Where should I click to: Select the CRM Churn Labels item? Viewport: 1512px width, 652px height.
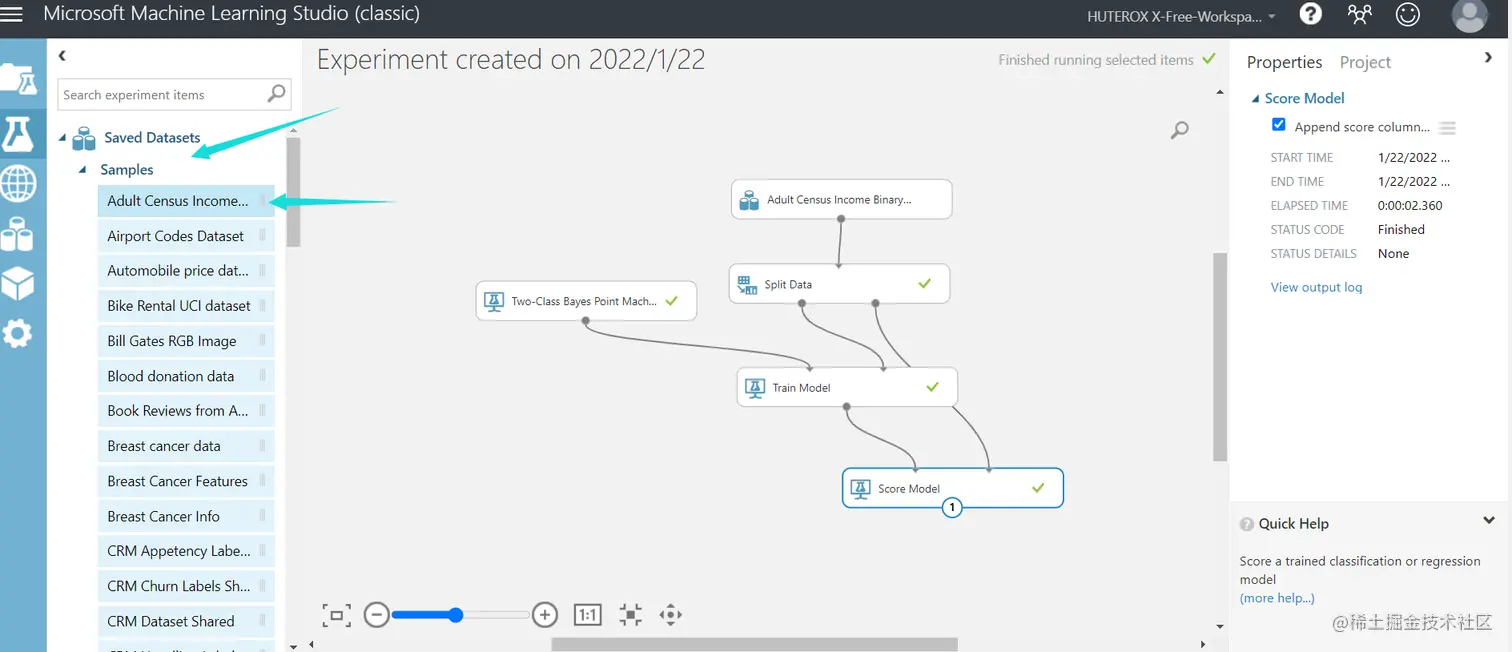tap(186, 586)
